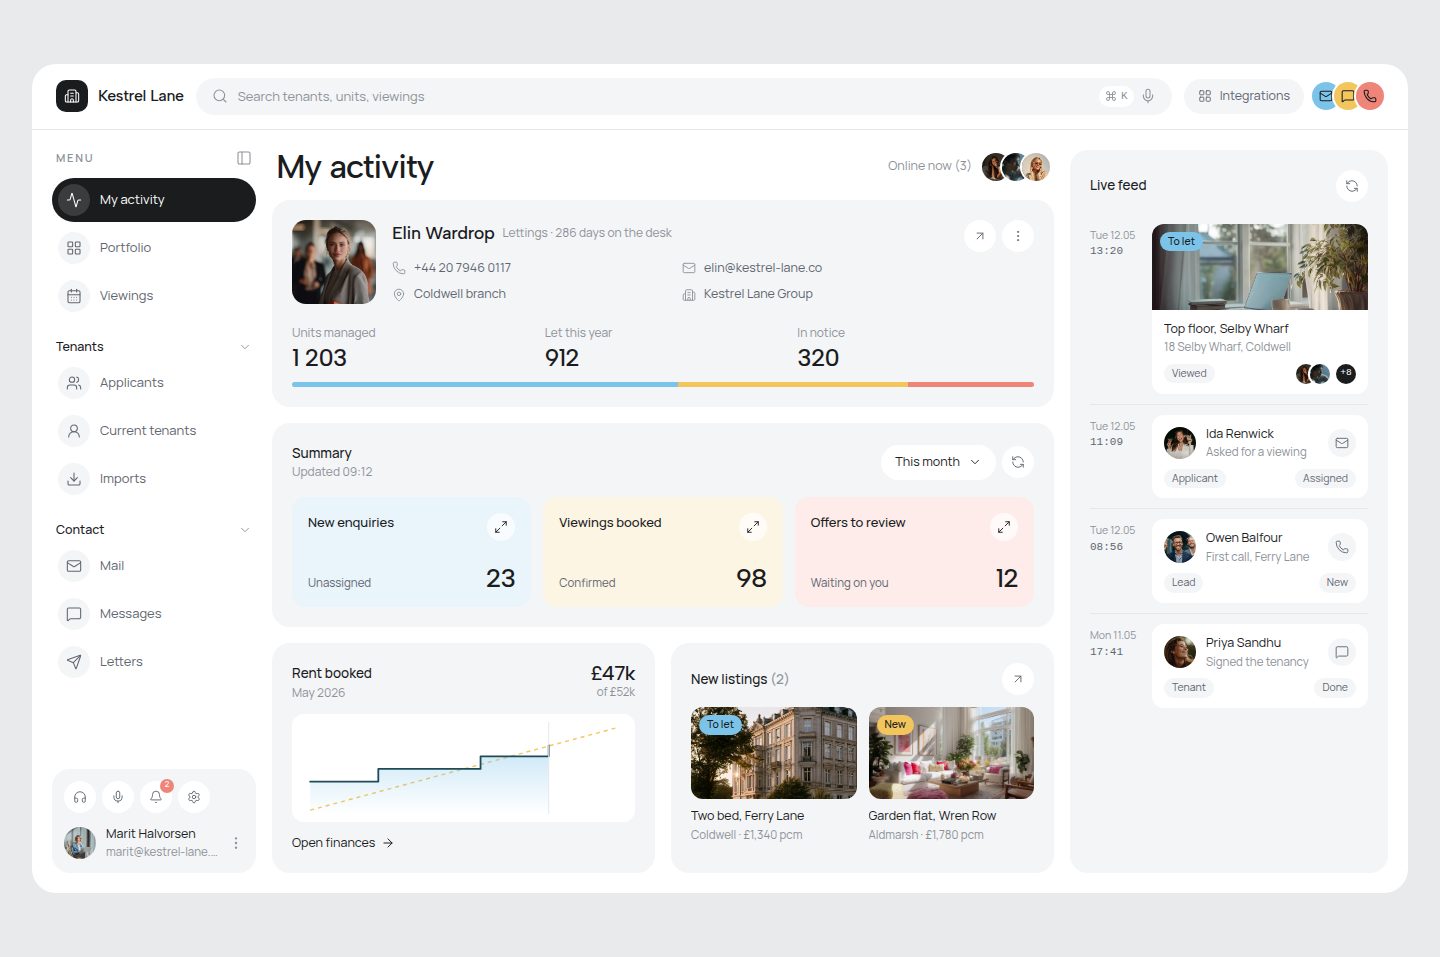Toggle the microphone icon in bottom sidebar
1440x957 pixels.
pos(118,797)
